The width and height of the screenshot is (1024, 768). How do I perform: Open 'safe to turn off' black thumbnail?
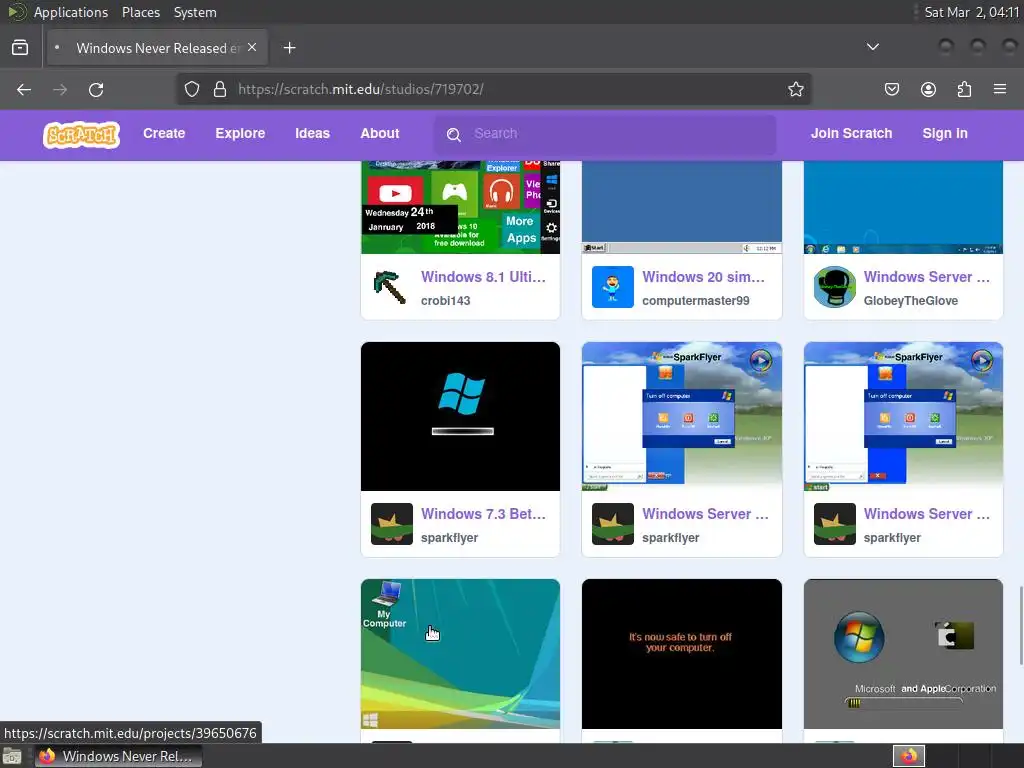682,654
